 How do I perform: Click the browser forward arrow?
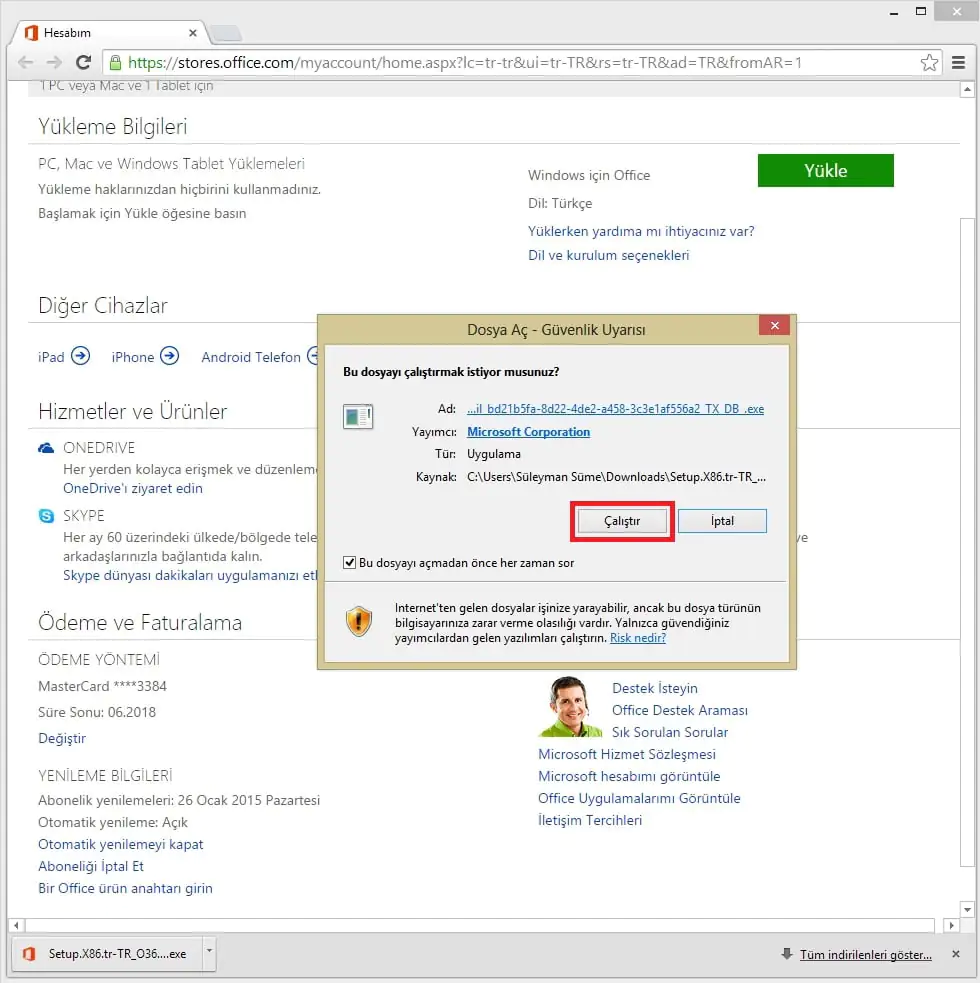[55, 62]
